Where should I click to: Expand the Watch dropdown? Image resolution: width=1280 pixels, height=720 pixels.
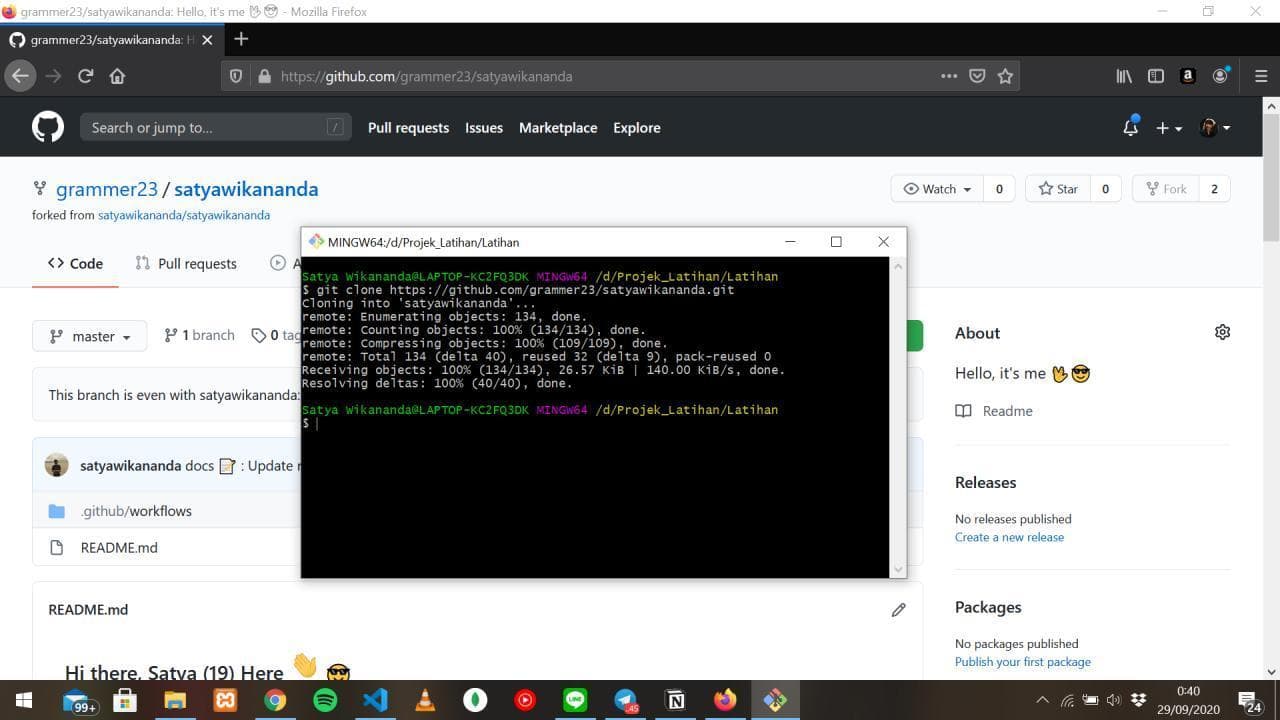(x=937, y=189)
